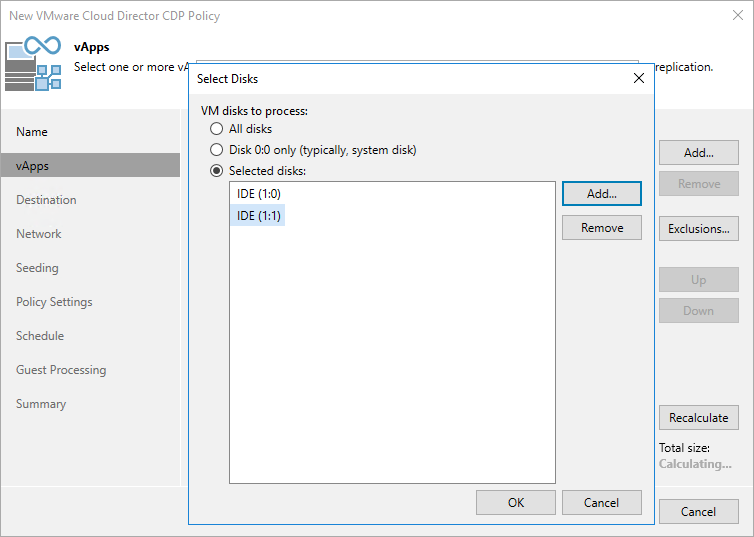Click the Up button in the wizard
754x537 pixels.
(x=699, y=279)
